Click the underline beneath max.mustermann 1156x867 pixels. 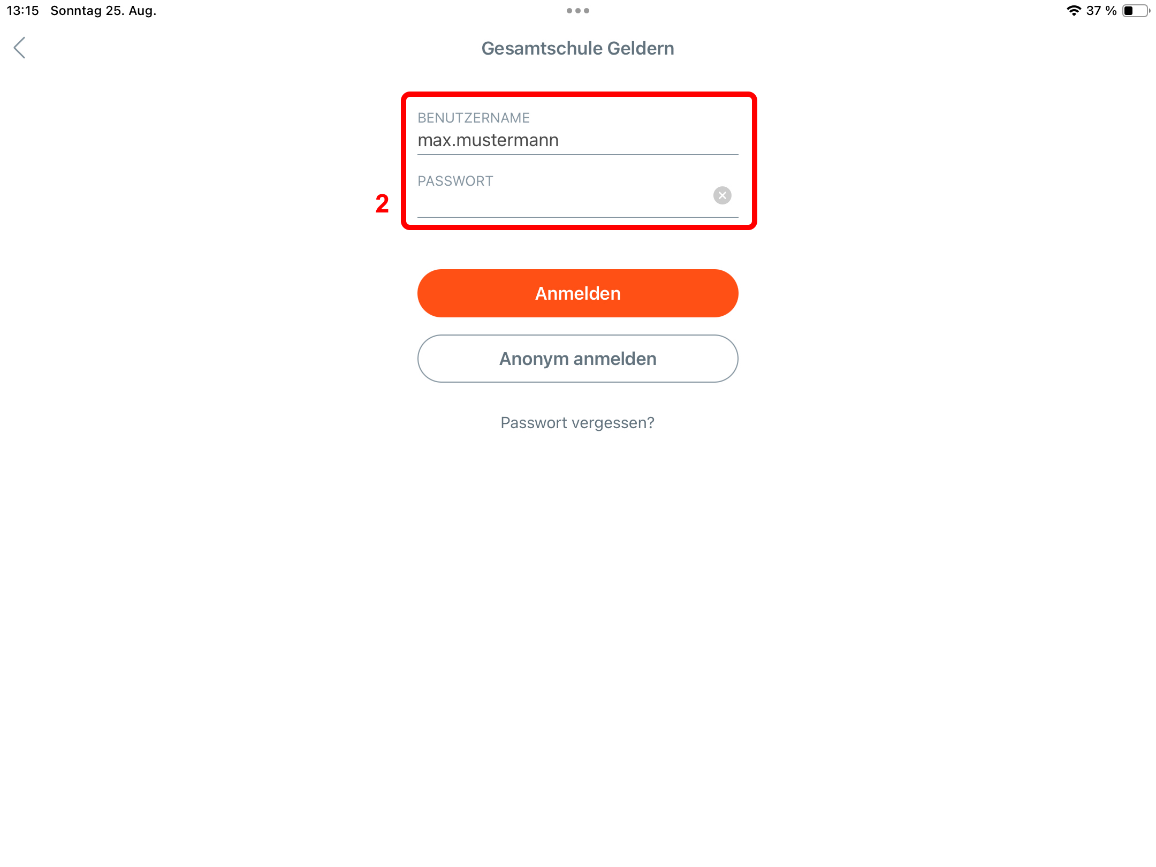click(578, 154)
